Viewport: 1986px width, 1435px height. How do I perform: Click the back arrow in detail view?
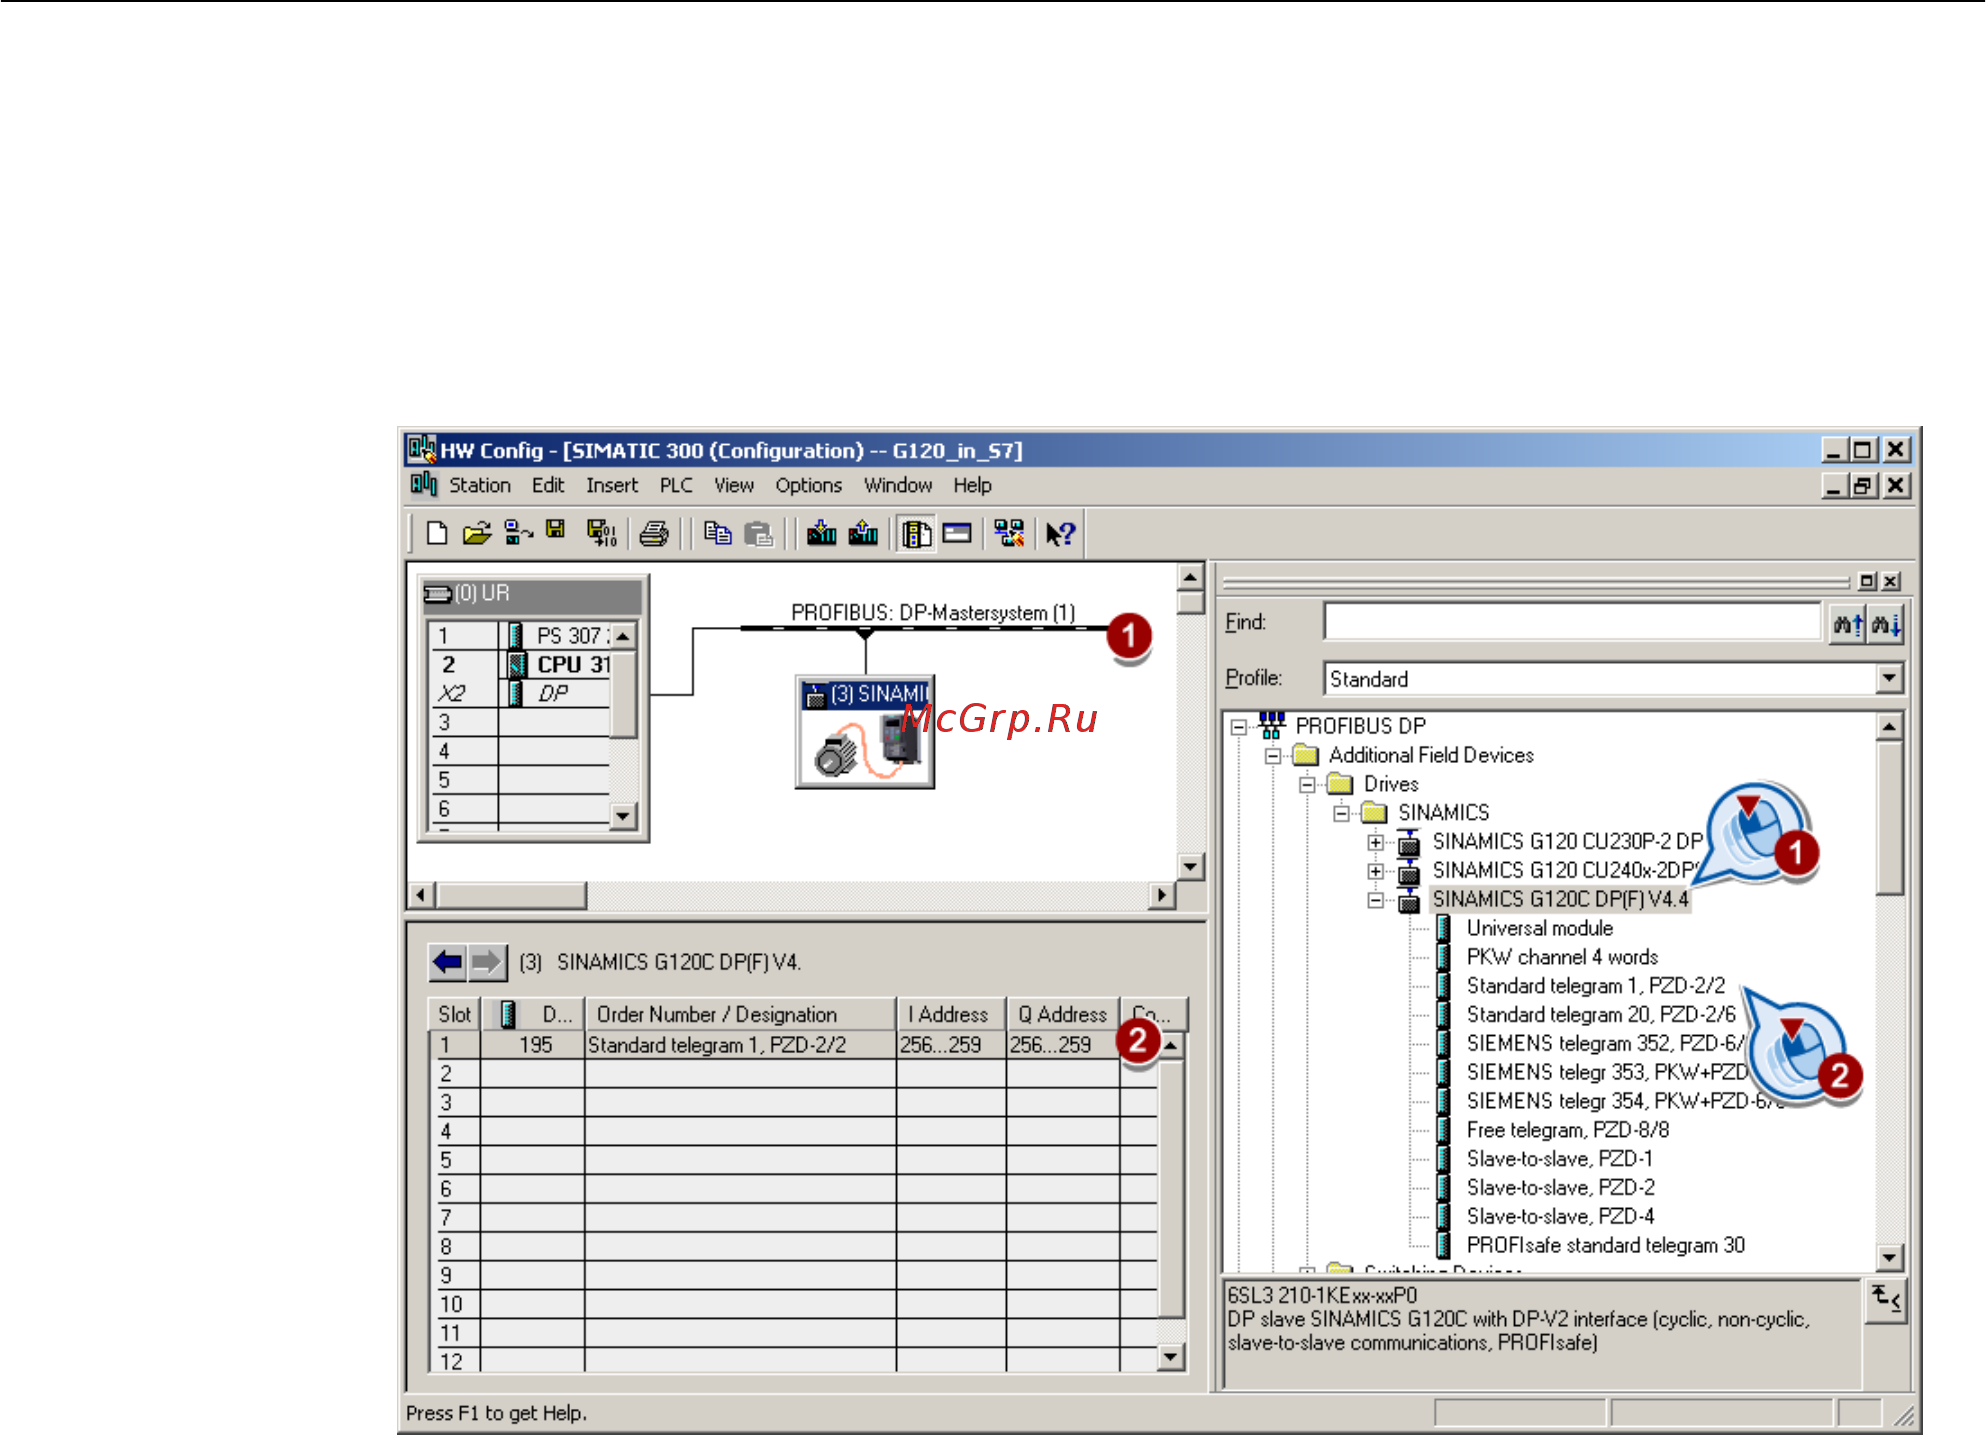pyautogui.click(x=447, y=963)
